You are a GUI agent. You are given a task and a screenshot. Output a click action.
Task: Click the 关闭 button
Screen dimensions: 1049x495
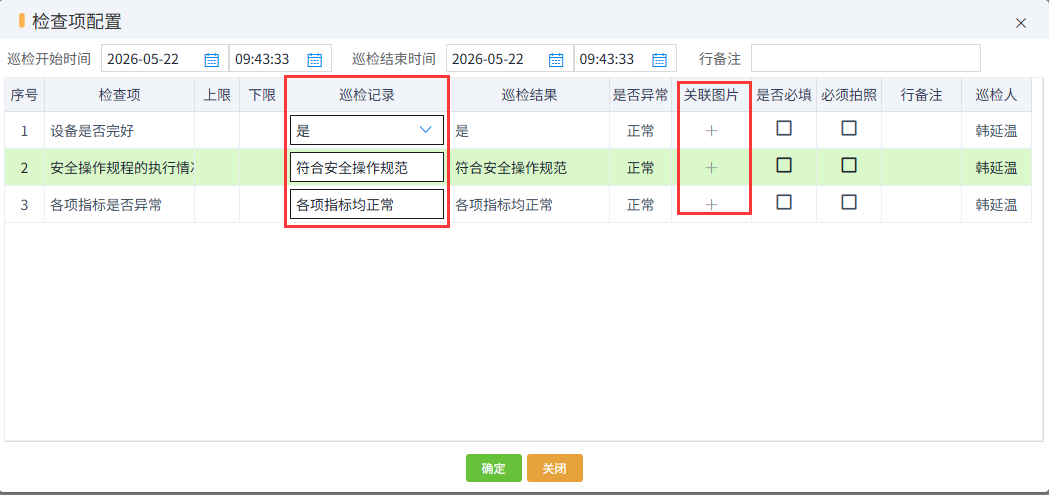click(x=555, y=468)
